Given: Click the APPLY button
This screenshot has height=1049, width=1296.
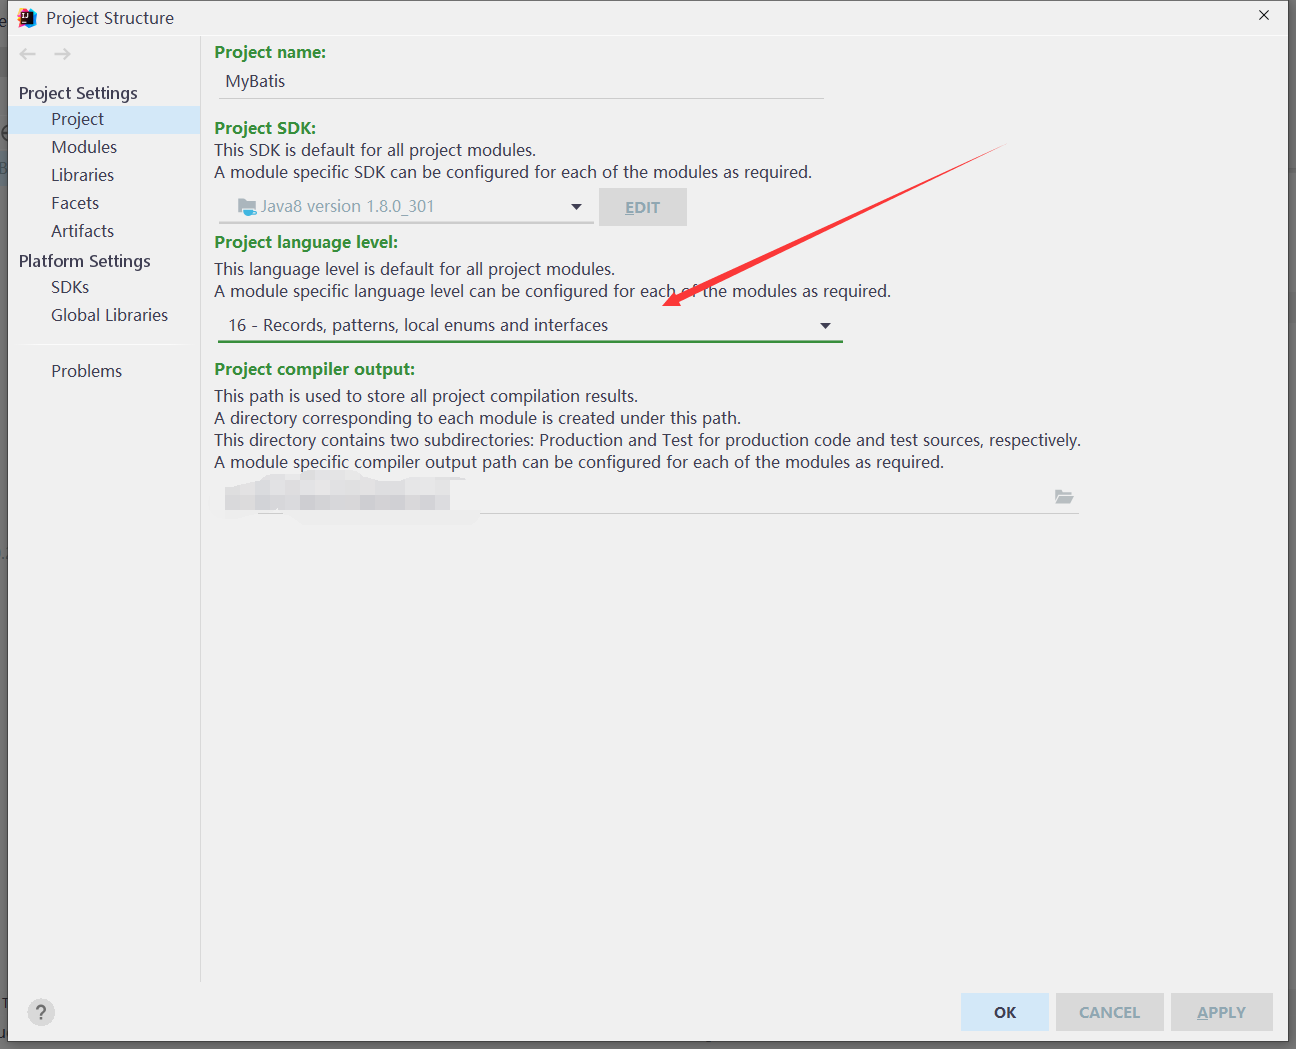Looking at the screenshot, I should tap(1222, 1012).
